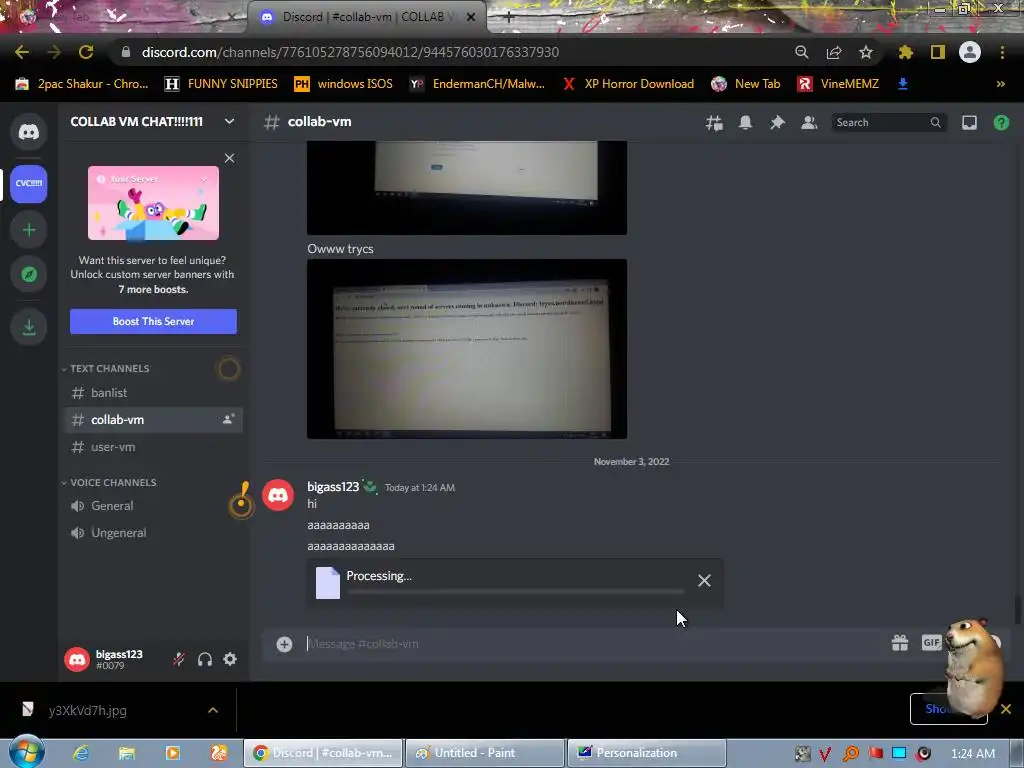Click Boost This Server button

pos(153,321)
